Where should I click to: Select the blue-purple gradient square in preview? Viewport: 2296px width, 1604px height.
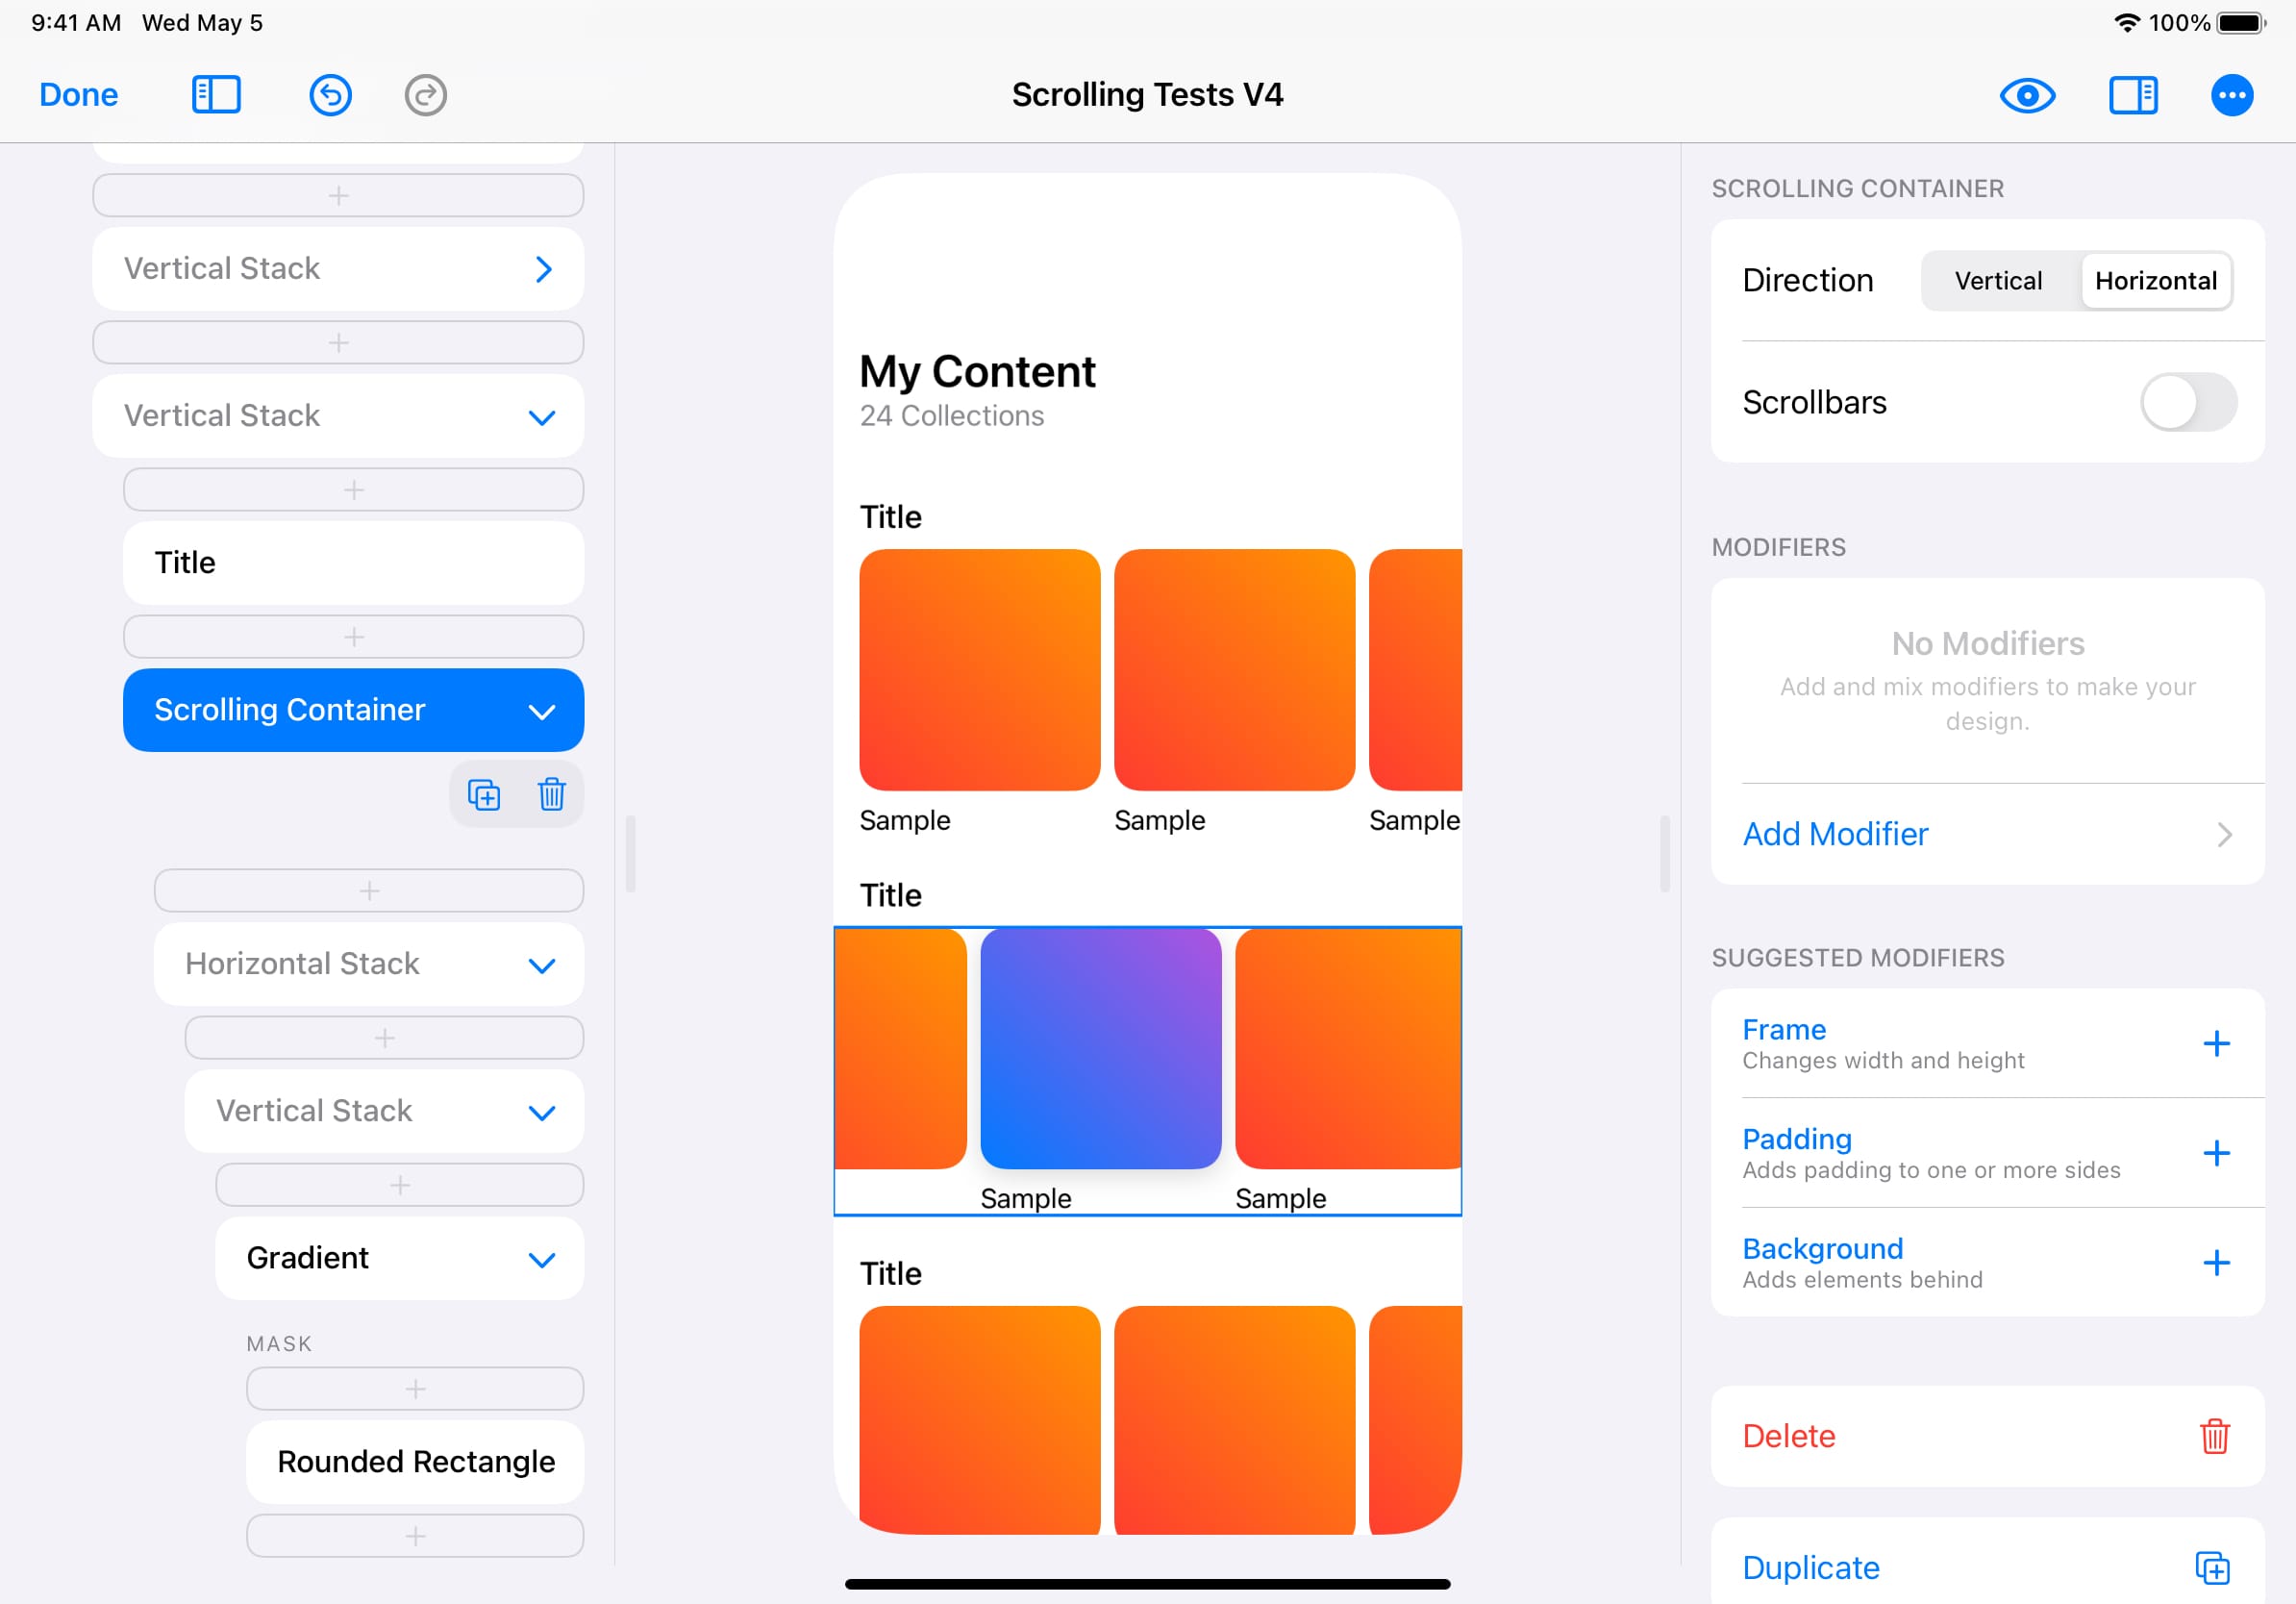pyautogui.click(x=1100, y=1048)
